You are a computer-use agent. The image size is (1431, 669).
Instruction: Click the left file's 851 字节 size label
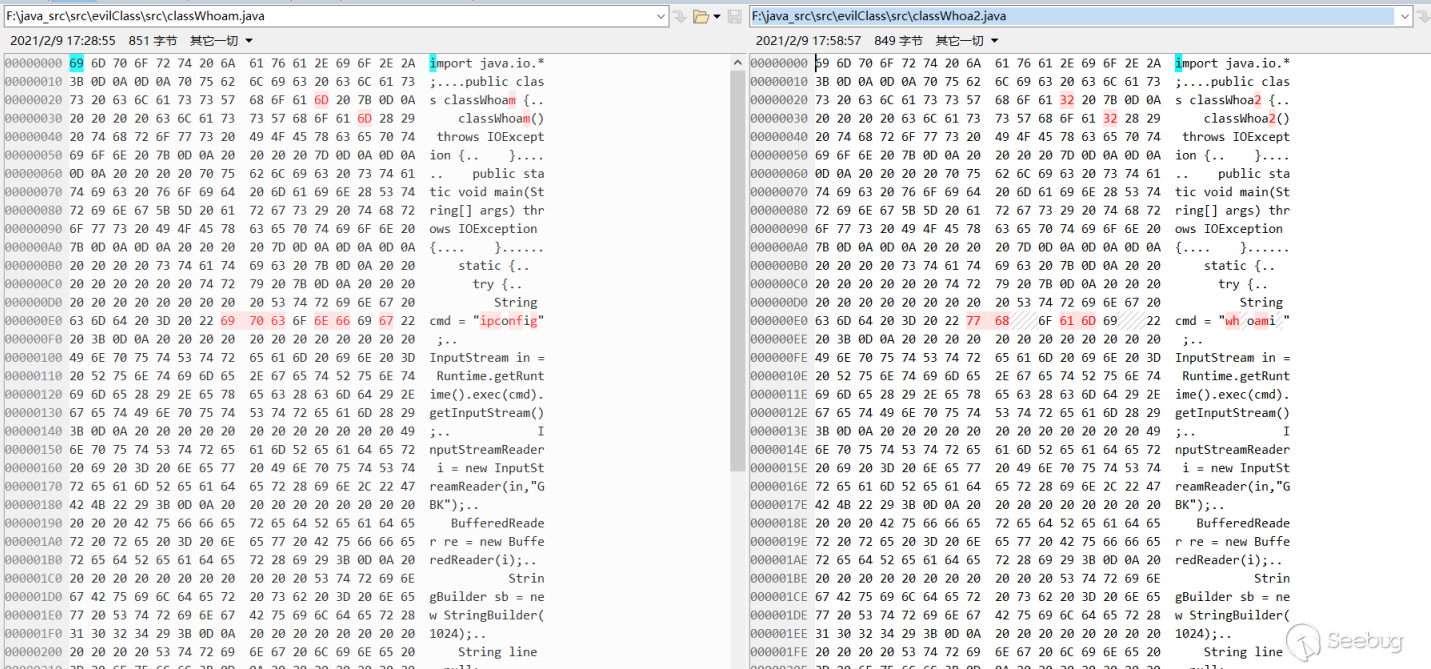tap(153, 40)
